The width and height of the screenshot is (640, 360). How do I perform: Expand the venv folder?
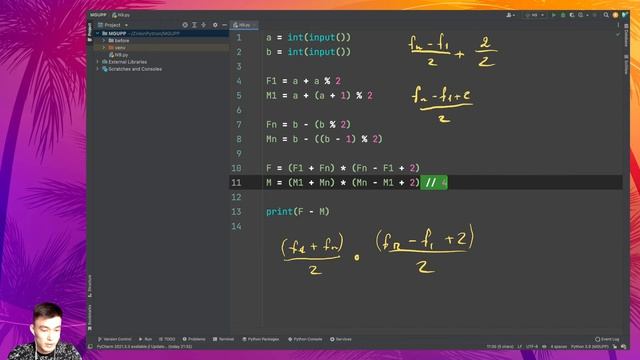[104, 48]
